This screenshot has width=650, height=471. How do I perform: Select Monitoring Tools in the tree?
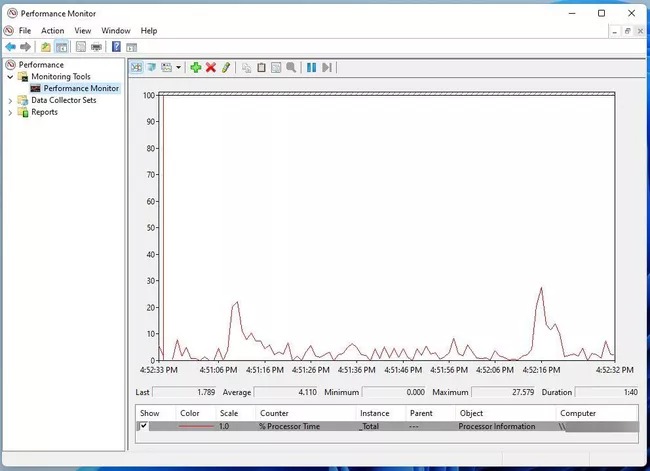point(61,76)
